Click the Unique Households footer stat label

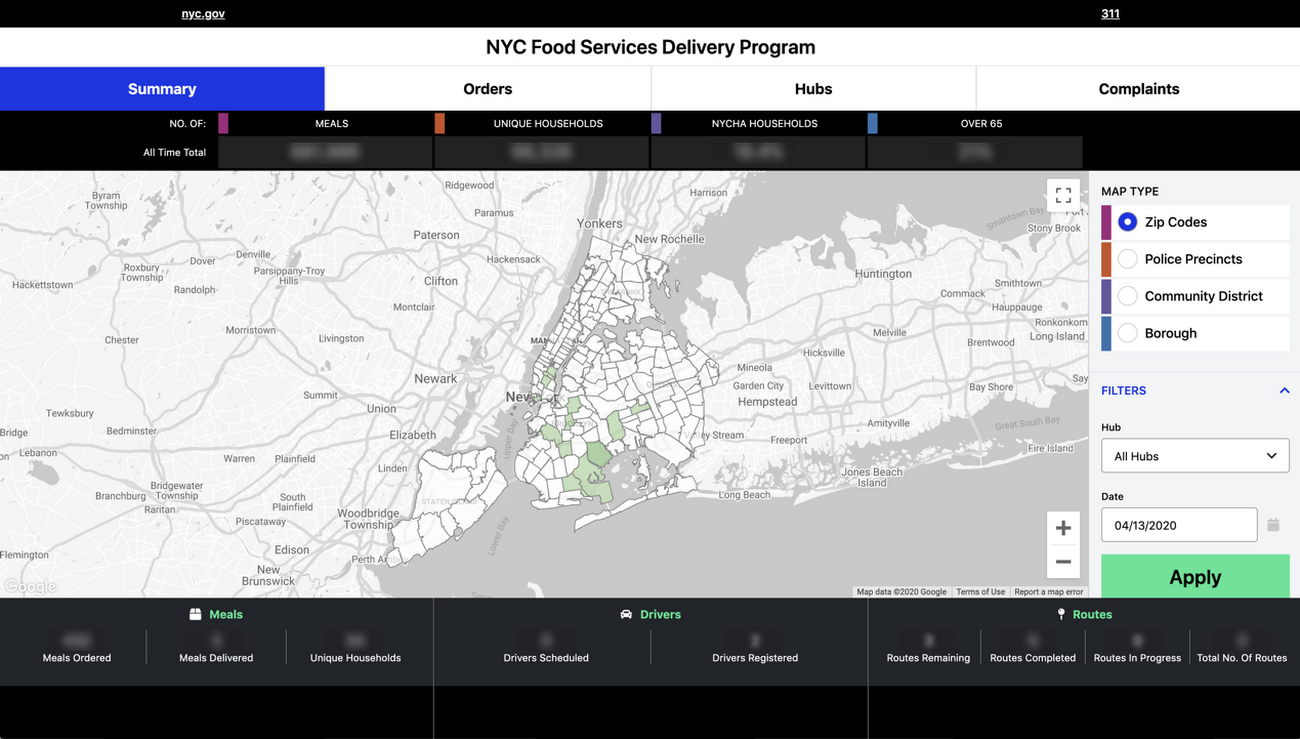[355, 658]
